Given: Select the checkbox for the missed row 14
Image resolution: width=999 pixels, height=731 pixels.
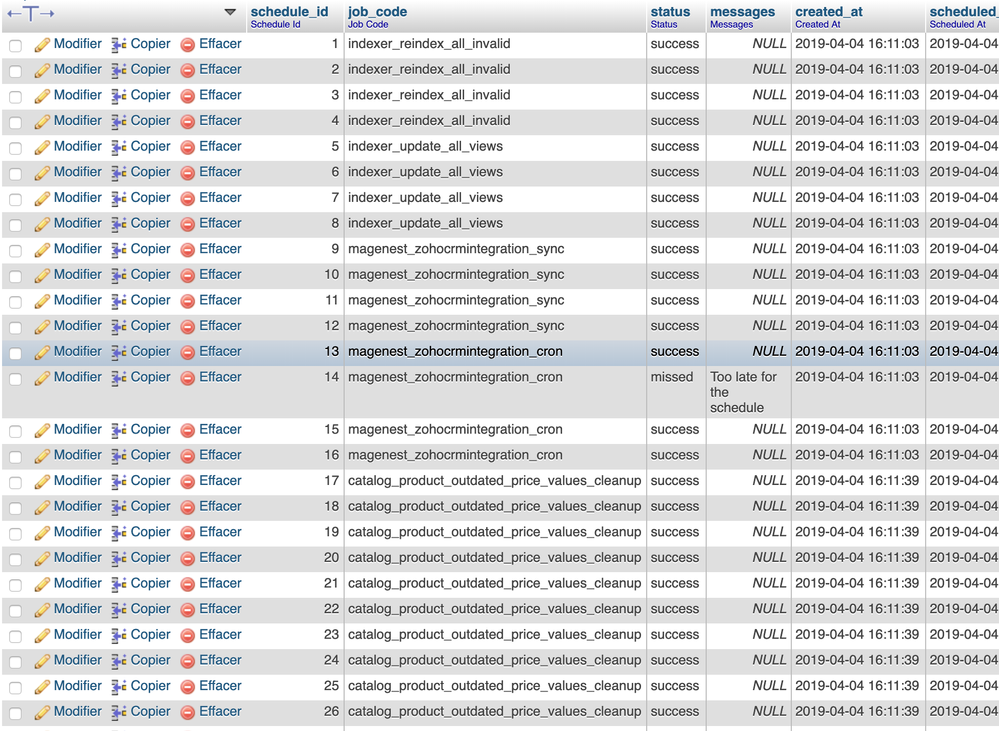Looking at the screenshot, I should click(15, 378).
